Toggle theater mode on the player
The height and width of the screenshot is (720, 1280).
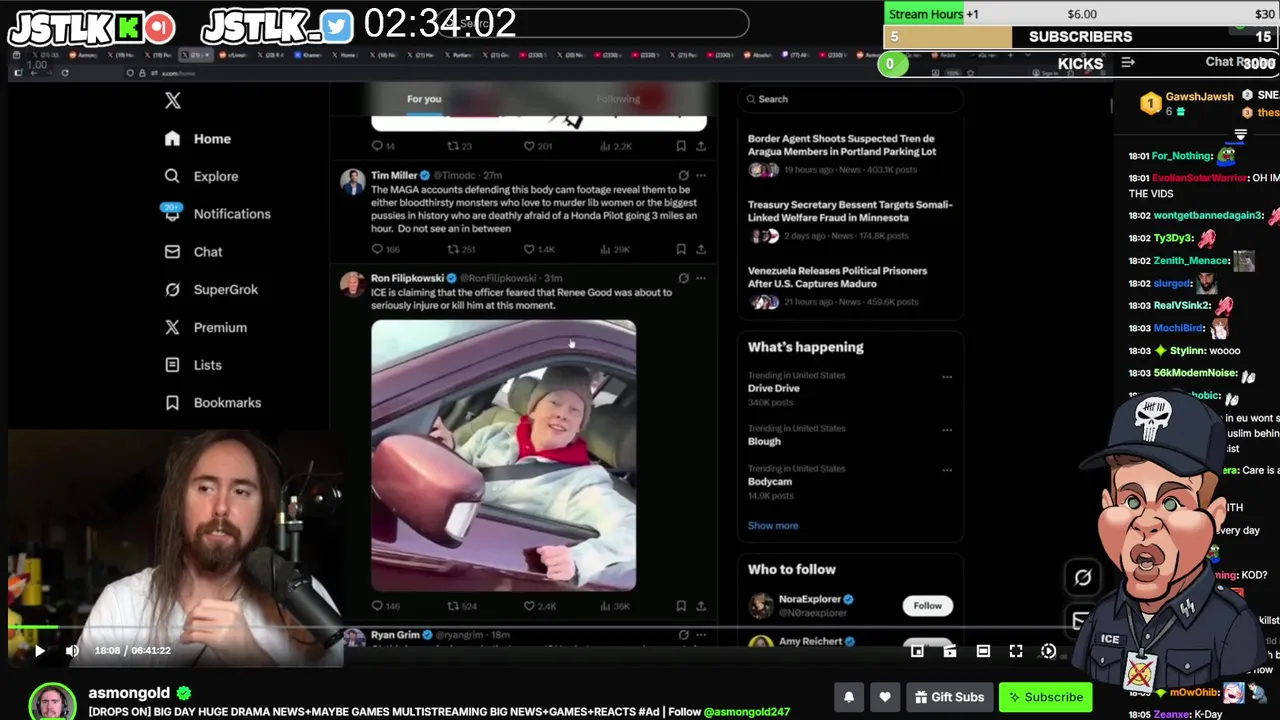[x=983, y=651]
